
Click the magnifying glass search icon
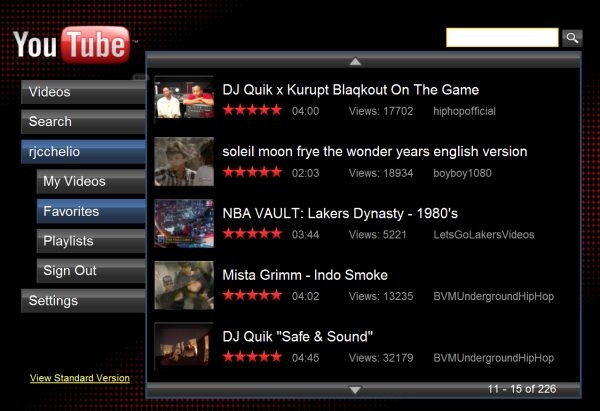click(x=572, y=38)
